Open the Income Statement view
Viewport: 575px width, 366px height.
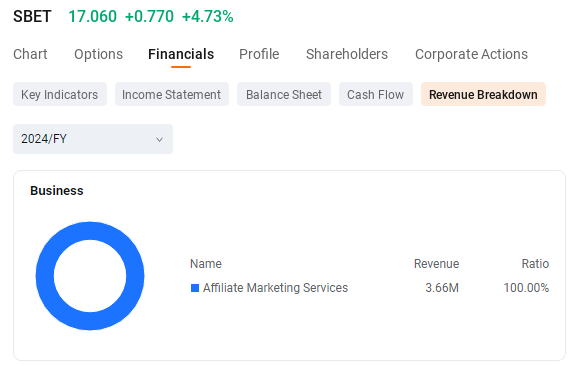pyautogui.click(x=172, y=94)
